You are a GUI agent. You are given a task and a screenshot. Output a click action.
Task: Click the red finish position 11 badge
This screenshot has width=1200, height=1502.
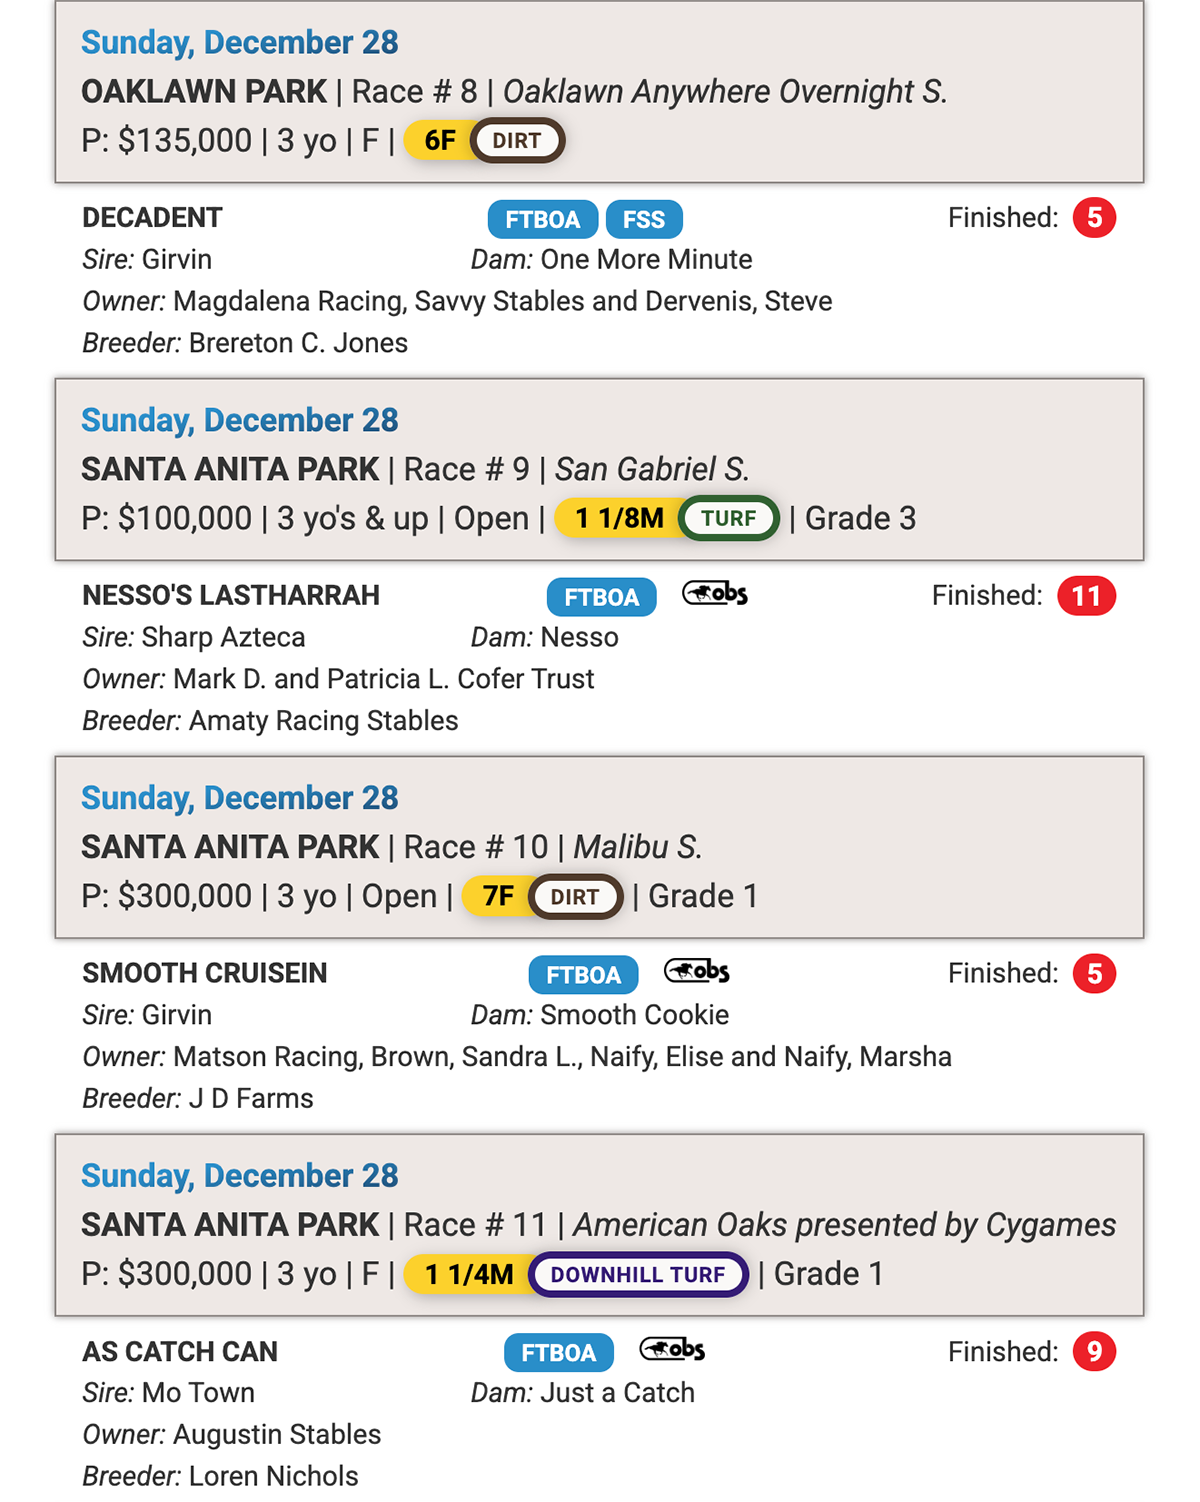click(x=1086, y=596)
